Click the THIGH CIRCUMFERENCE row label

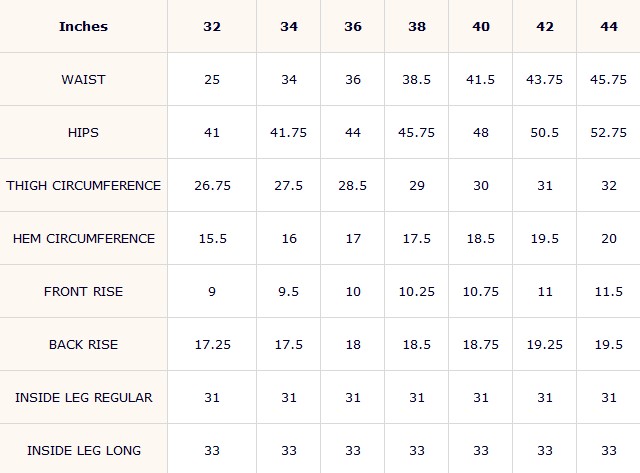83,185
